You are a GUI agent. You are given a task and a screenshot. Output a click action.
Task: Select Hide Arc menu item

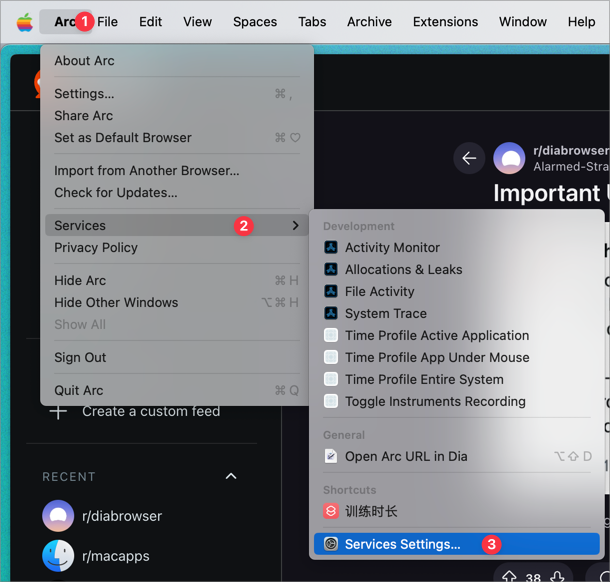pos(177,280)
